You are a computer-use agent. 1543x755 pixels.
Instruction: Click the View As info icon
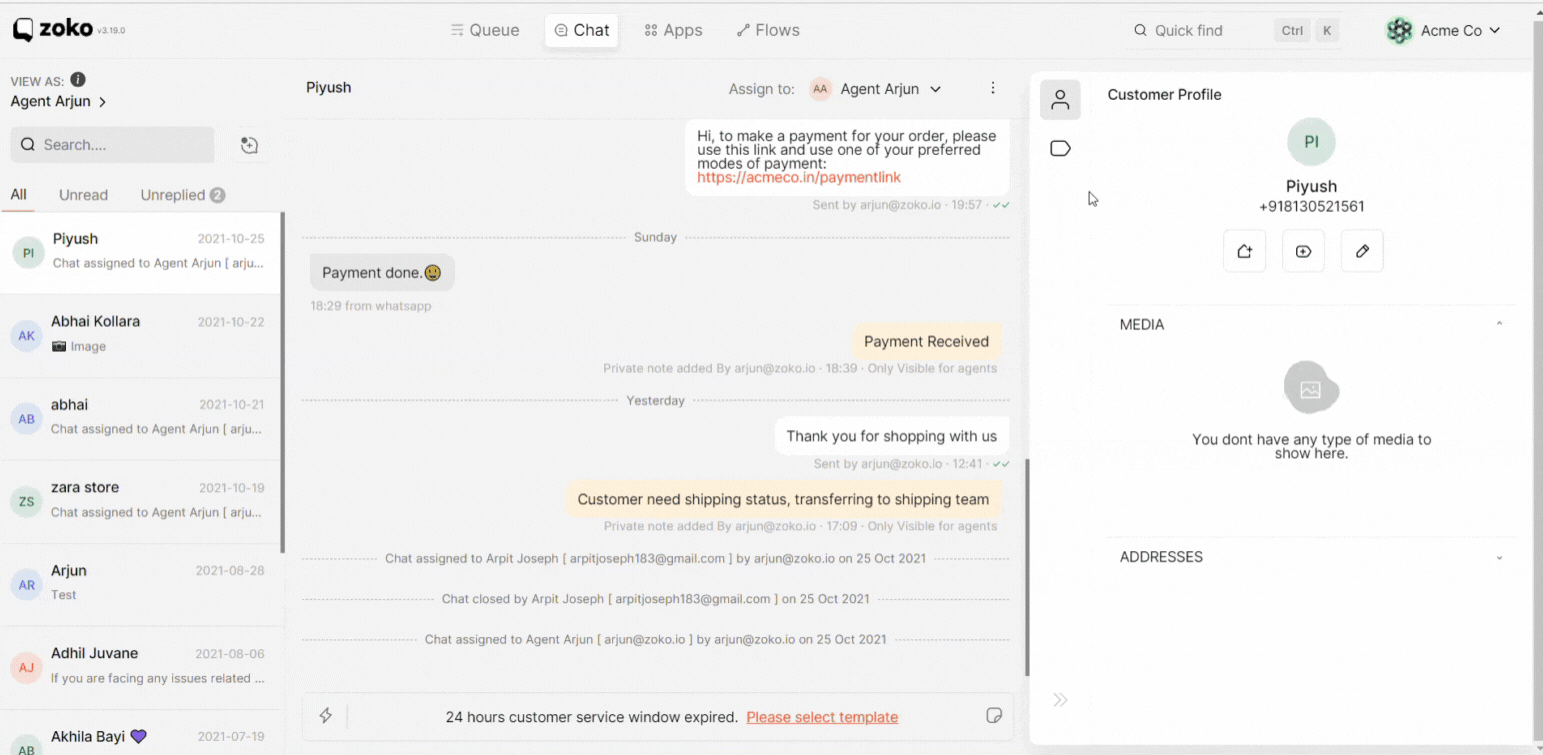pos(78,80)
